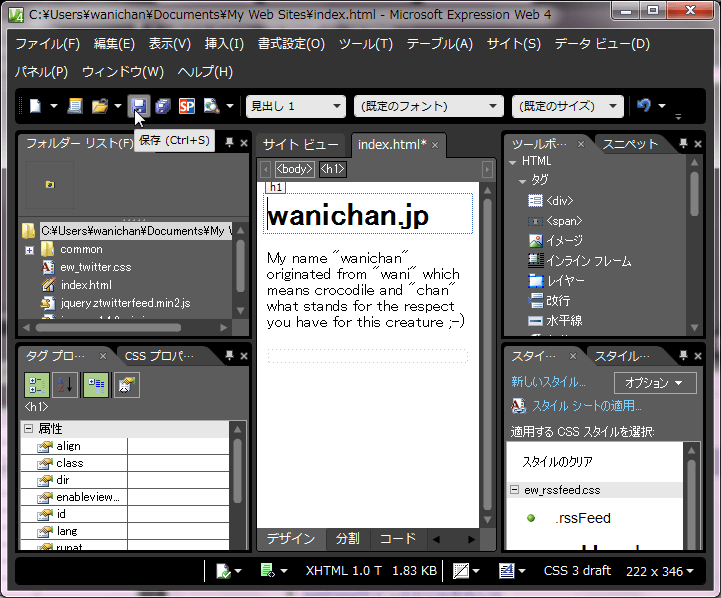Open the 書式設定(O) menu

[x=291, y=44]
